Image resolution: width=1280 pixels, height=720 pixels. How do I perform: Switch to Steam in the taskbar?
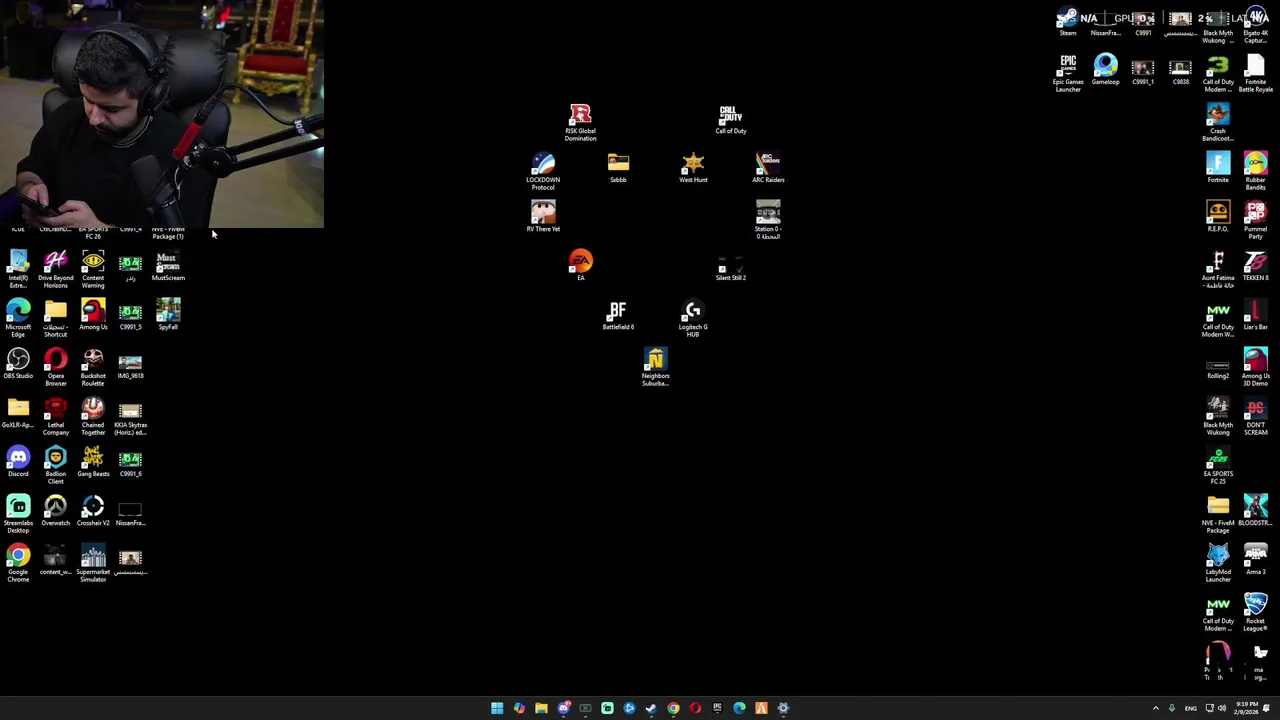(651, 708)
